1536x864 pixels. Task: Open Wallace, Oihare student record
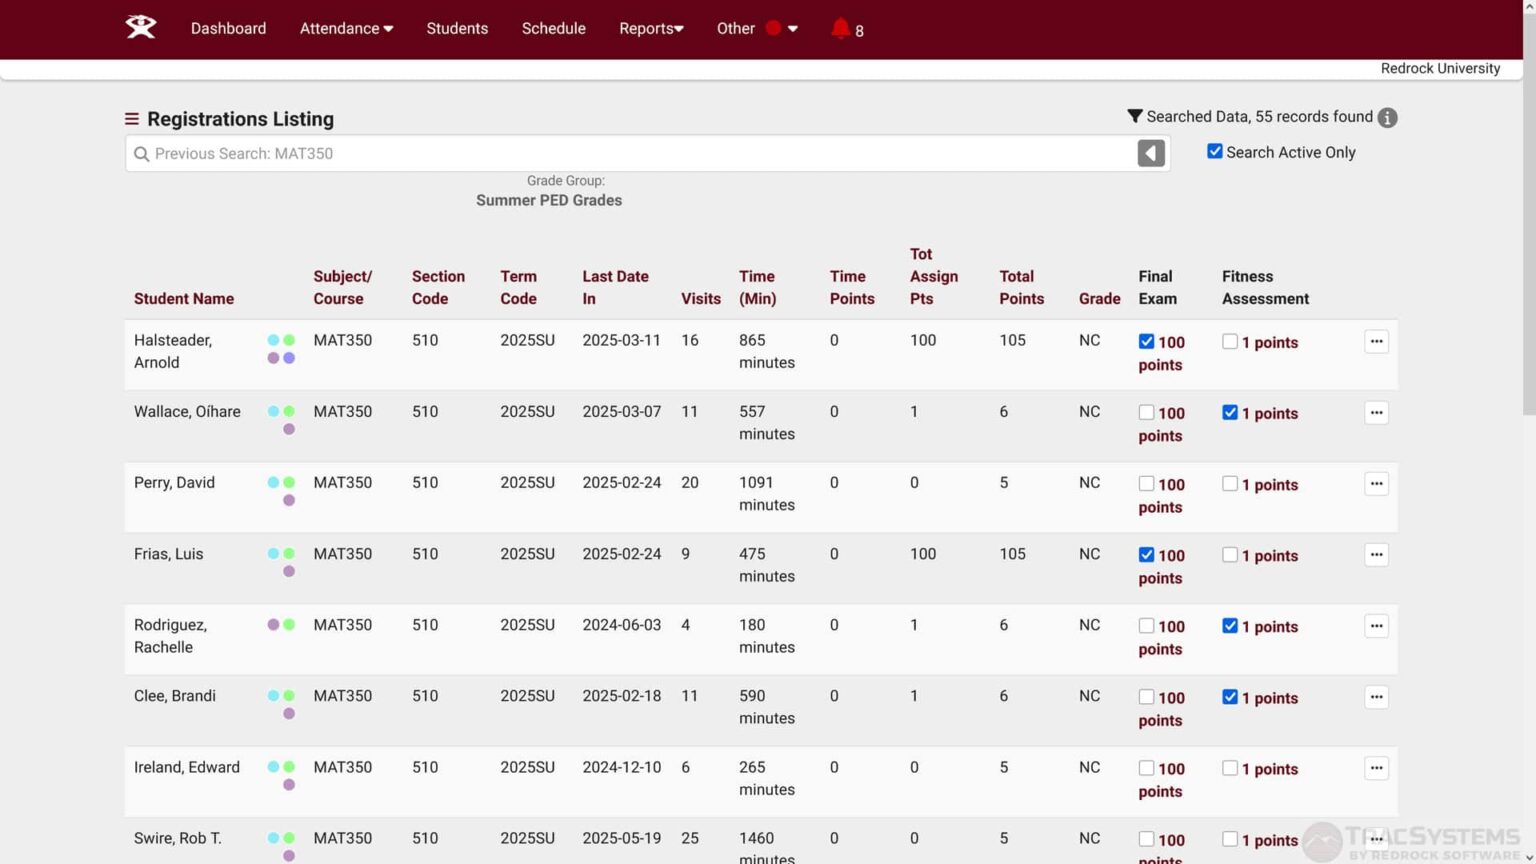pyautogui.click(x=187, y=412)
